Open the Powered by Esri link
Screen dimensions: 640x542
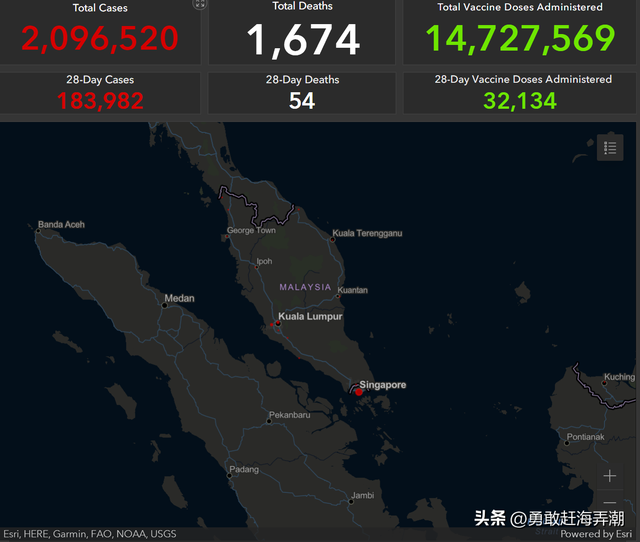coord(596,534)
